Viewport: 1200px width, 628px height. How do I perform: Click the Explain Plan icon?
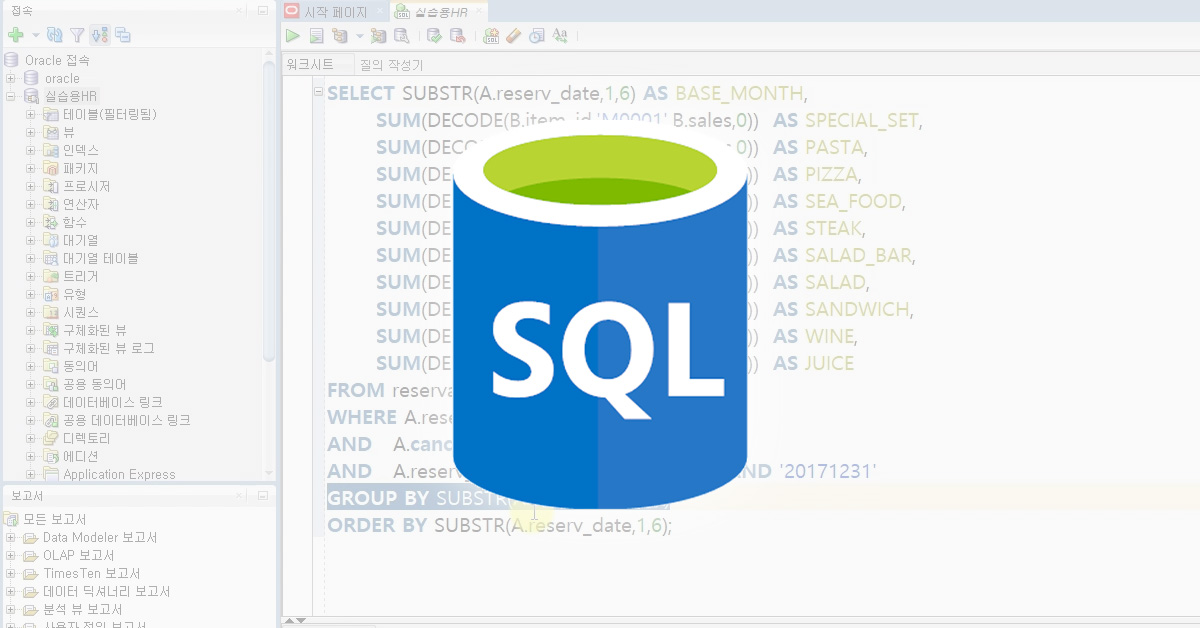[340, 35]
